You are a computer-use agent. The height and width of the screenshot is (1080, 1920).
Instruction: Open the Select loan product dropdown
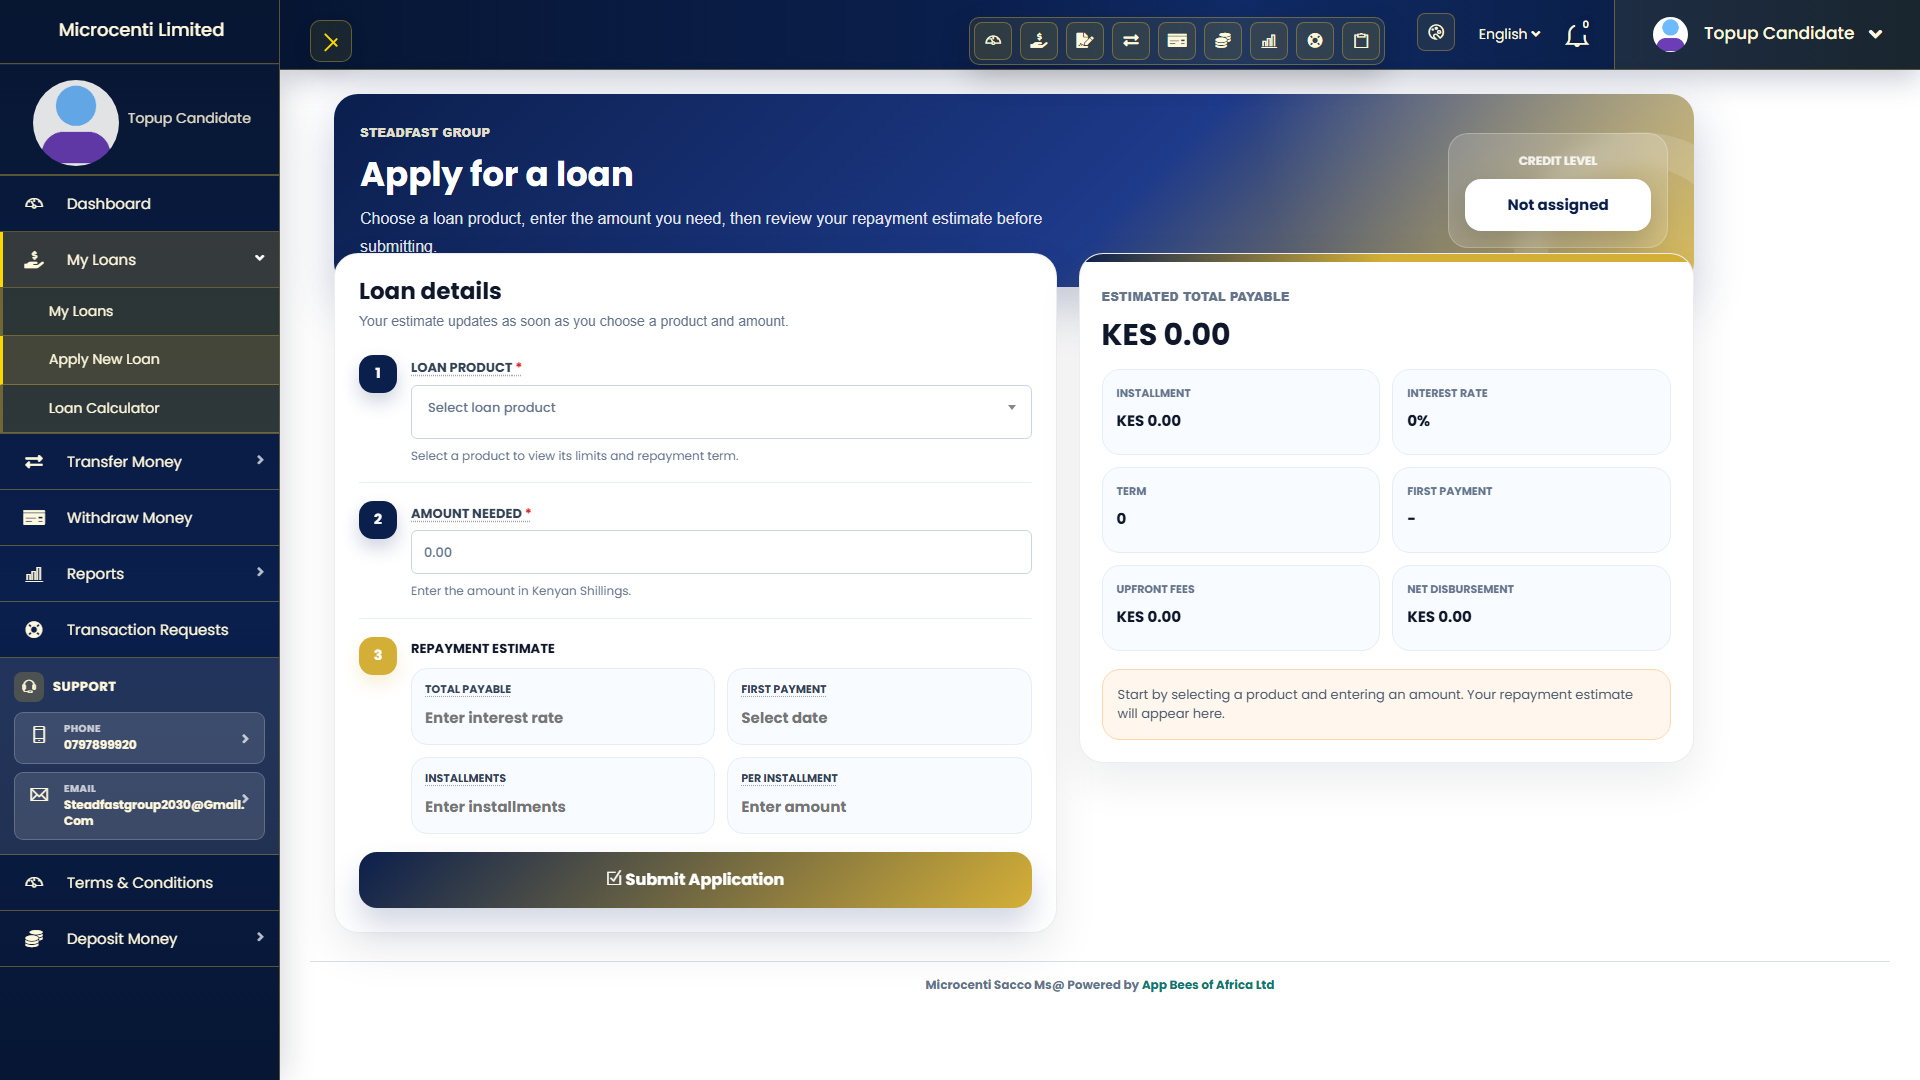tap(721, 412)
